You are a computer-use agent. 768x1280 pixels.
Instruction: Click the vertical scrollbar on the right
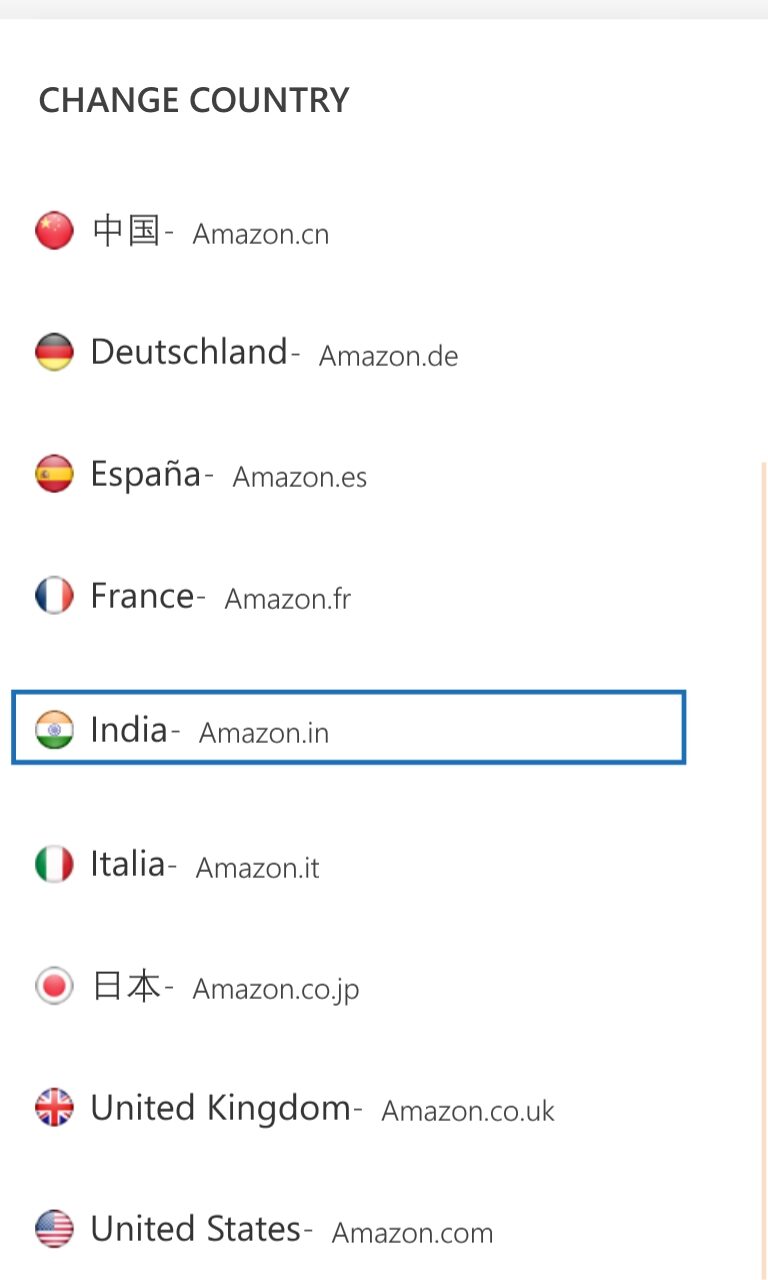(x=764, y=870)
